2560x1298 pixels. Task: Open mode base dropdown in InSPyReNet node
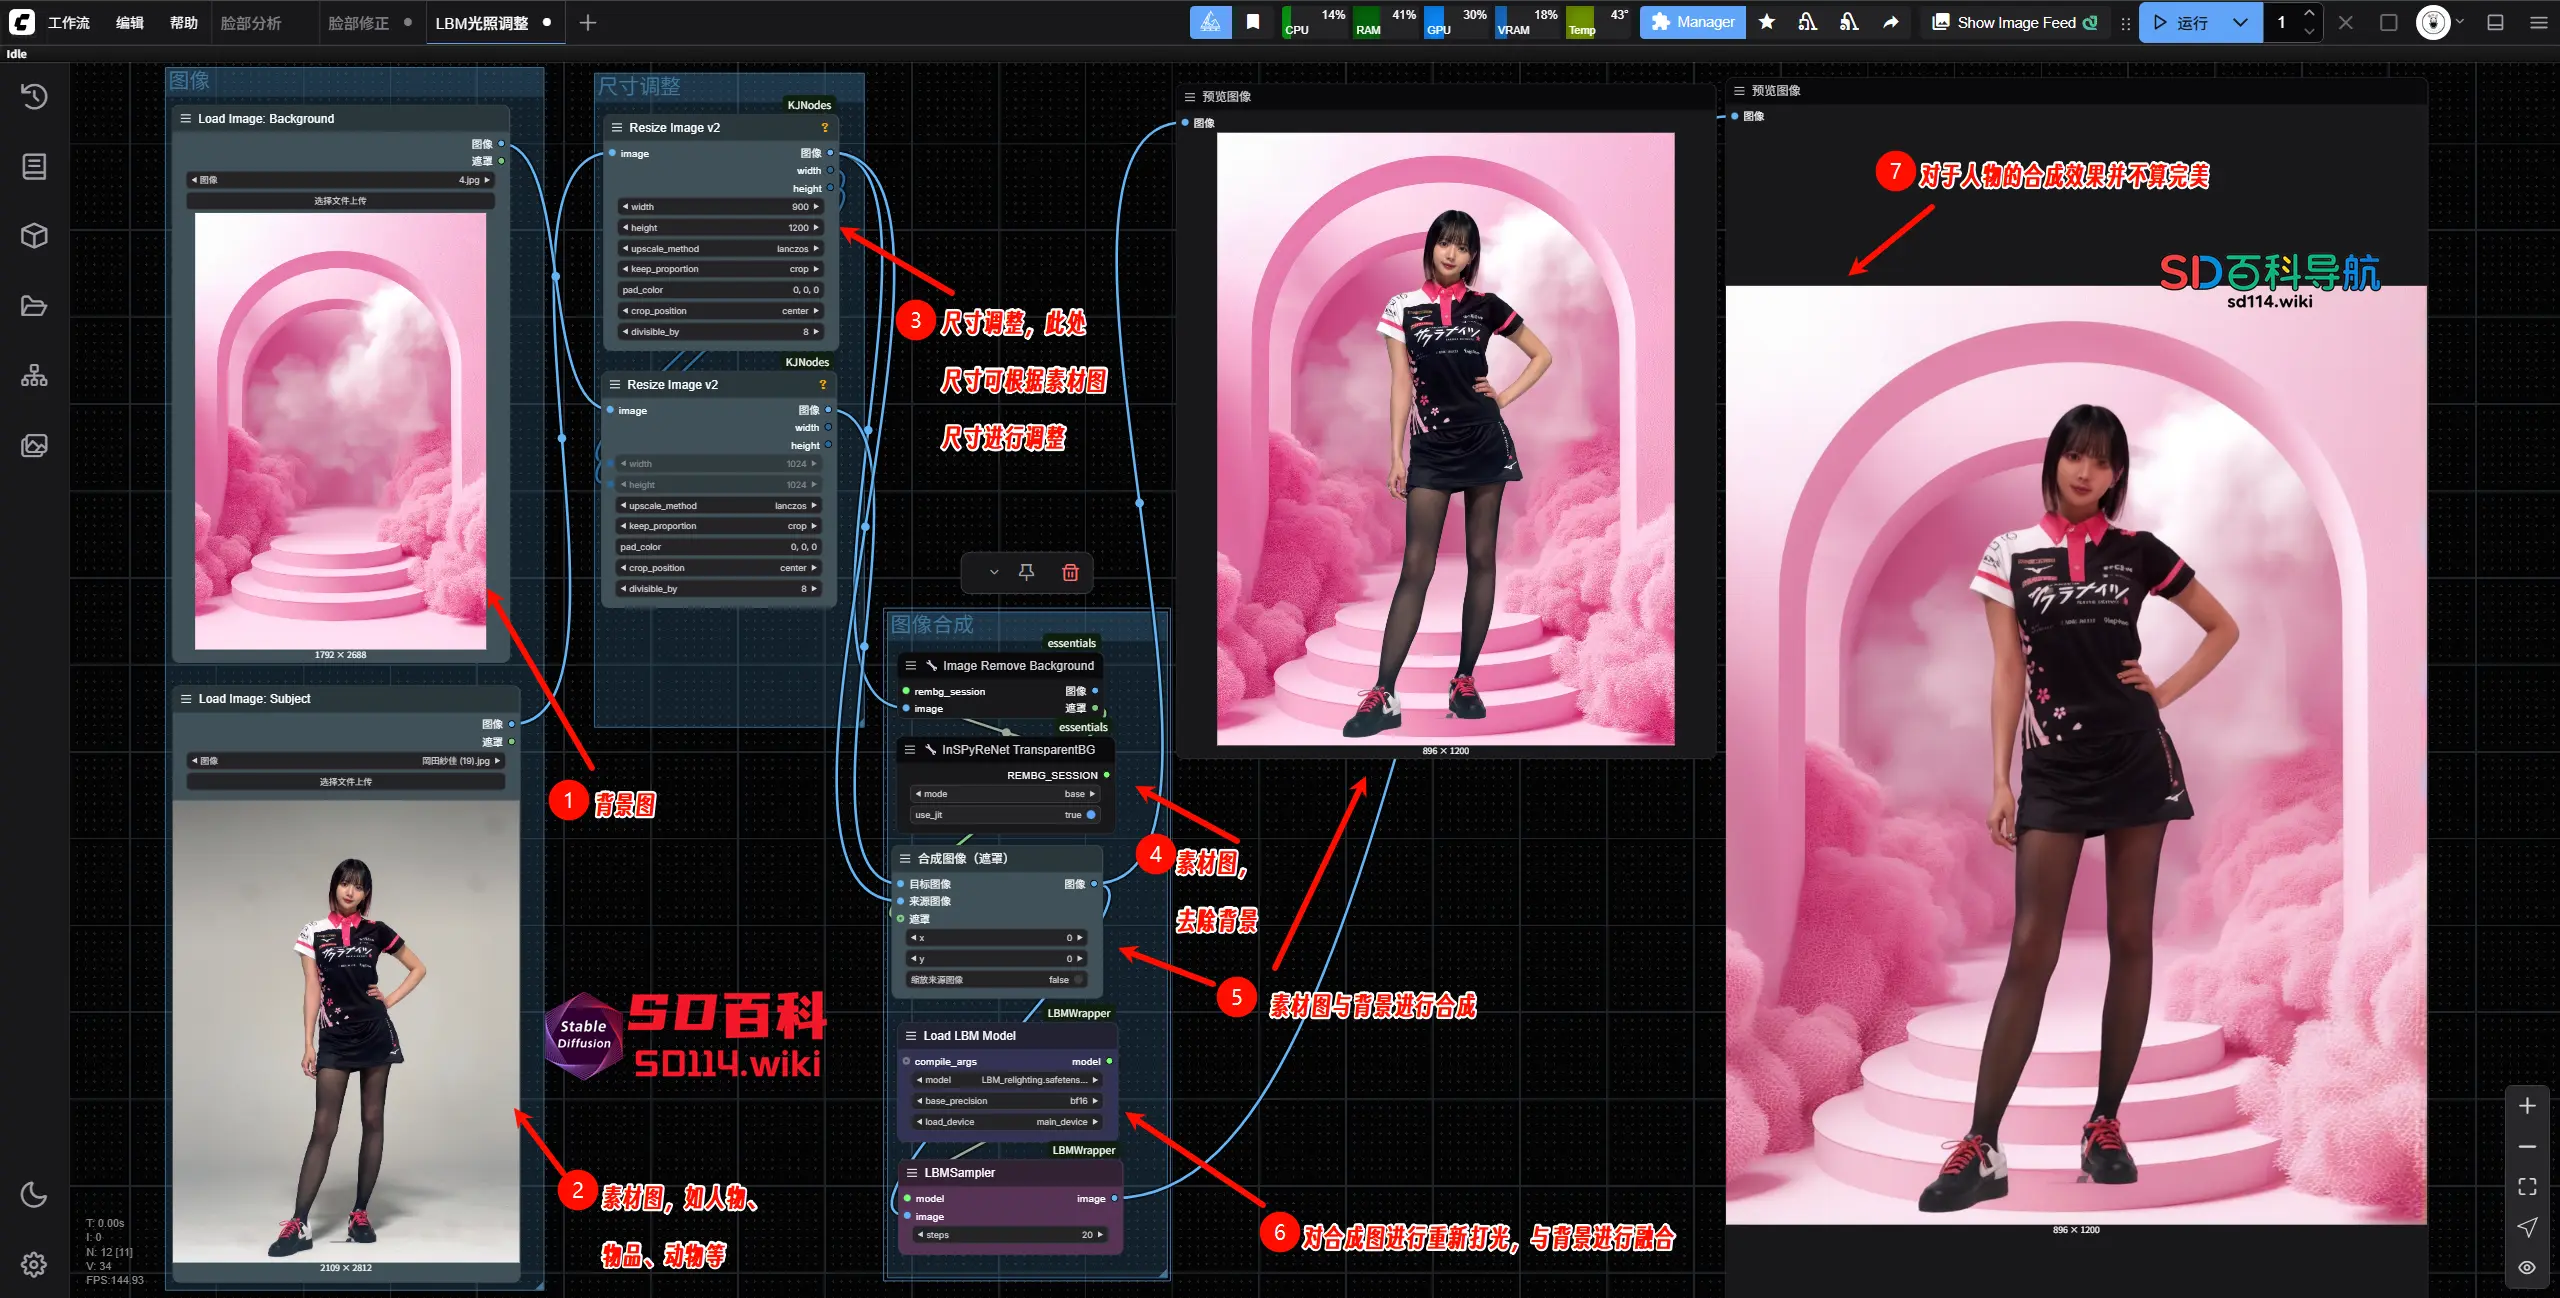[x=1005, y=794]
